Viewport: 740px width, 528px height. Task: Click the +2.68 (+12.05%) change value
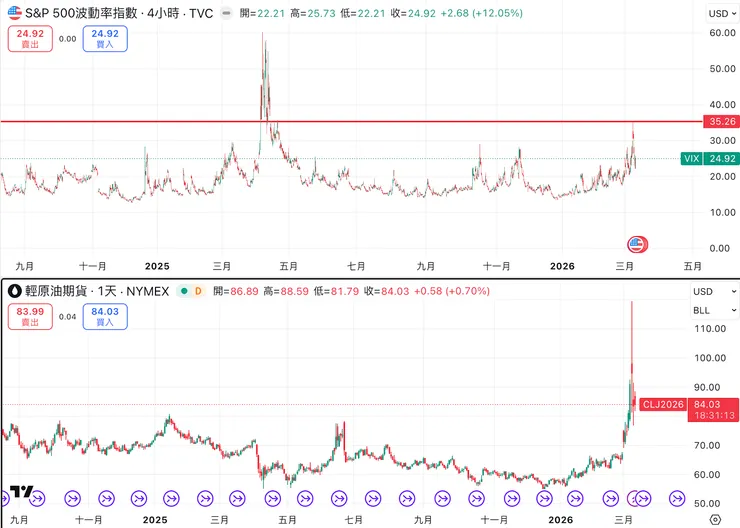481,13
